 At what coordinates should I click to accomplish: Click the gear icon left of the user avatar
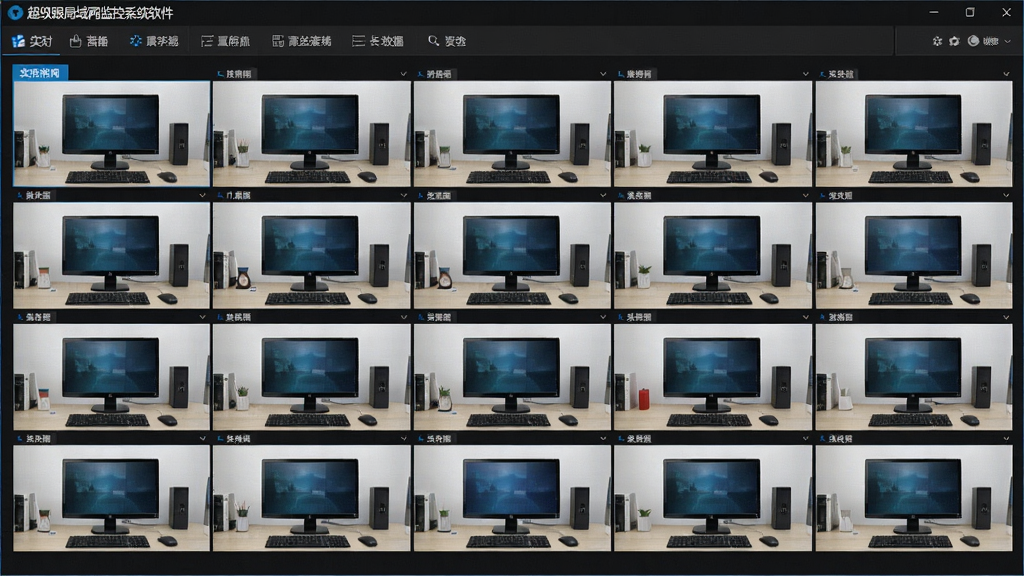click(954, 41)
